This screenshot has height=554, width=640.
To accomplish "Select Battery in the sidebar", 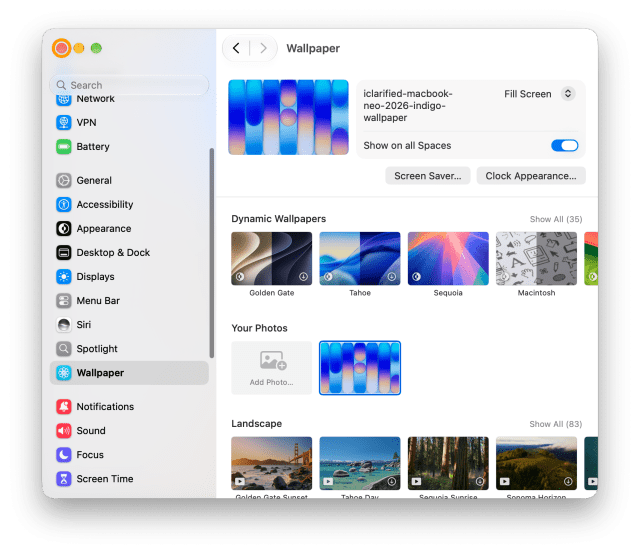I will point(129,147).
